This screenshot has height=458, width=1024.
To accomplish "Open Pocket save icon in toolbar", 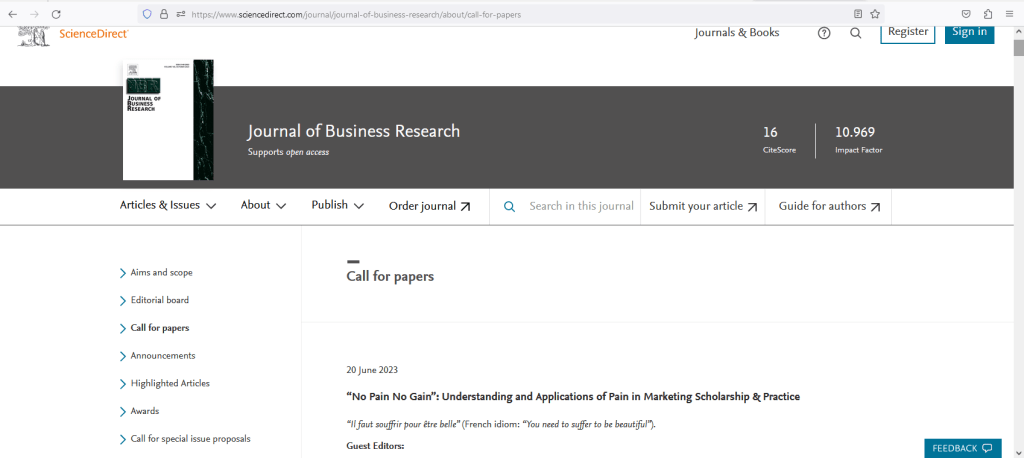I will (966, 14).
